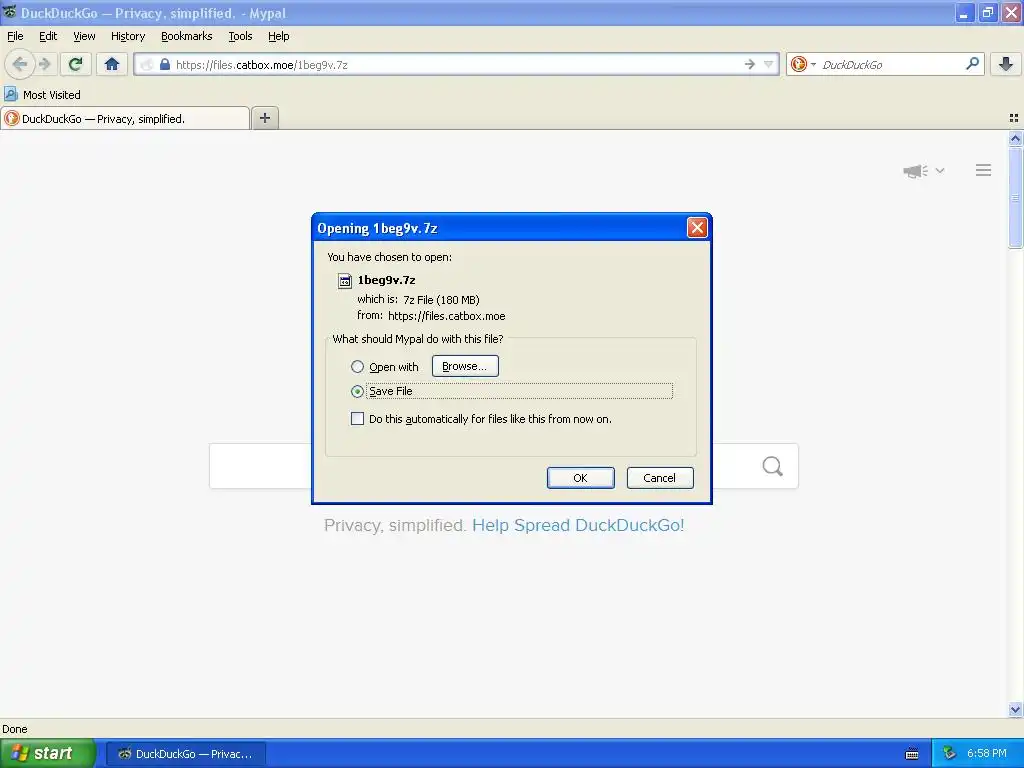Viewport: 1024px width, 768px height.
Task: Open the Windows Start menu
Action: [x=47, y=753]
